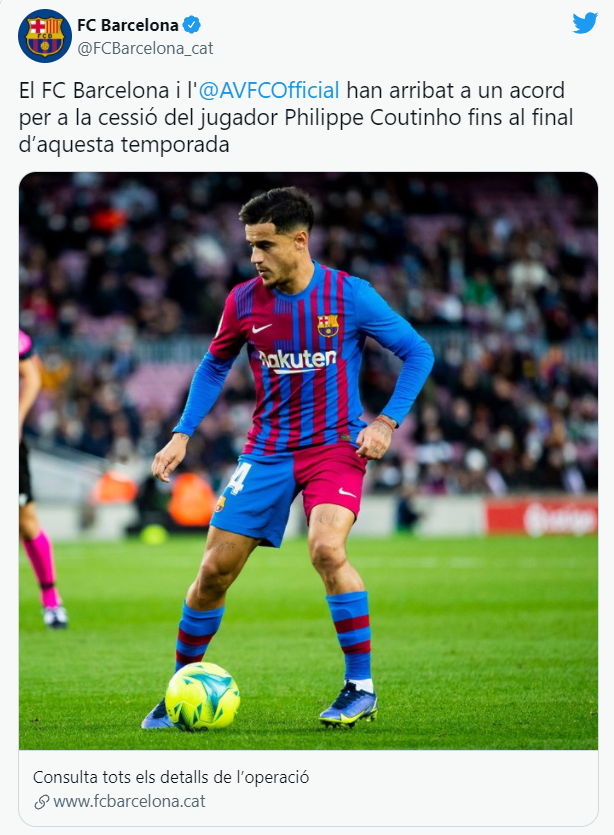614x835 pixels.
Task: Click the tweet text mentioning Philippe Coutinho
Action: point(296,117)
